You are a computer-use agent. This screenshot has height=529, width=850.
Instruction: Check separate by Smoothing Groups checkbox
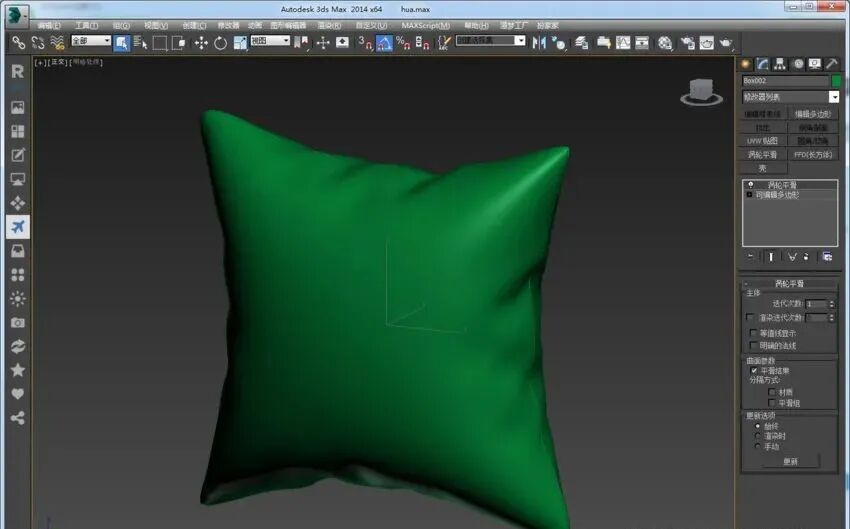click(772, 403)
